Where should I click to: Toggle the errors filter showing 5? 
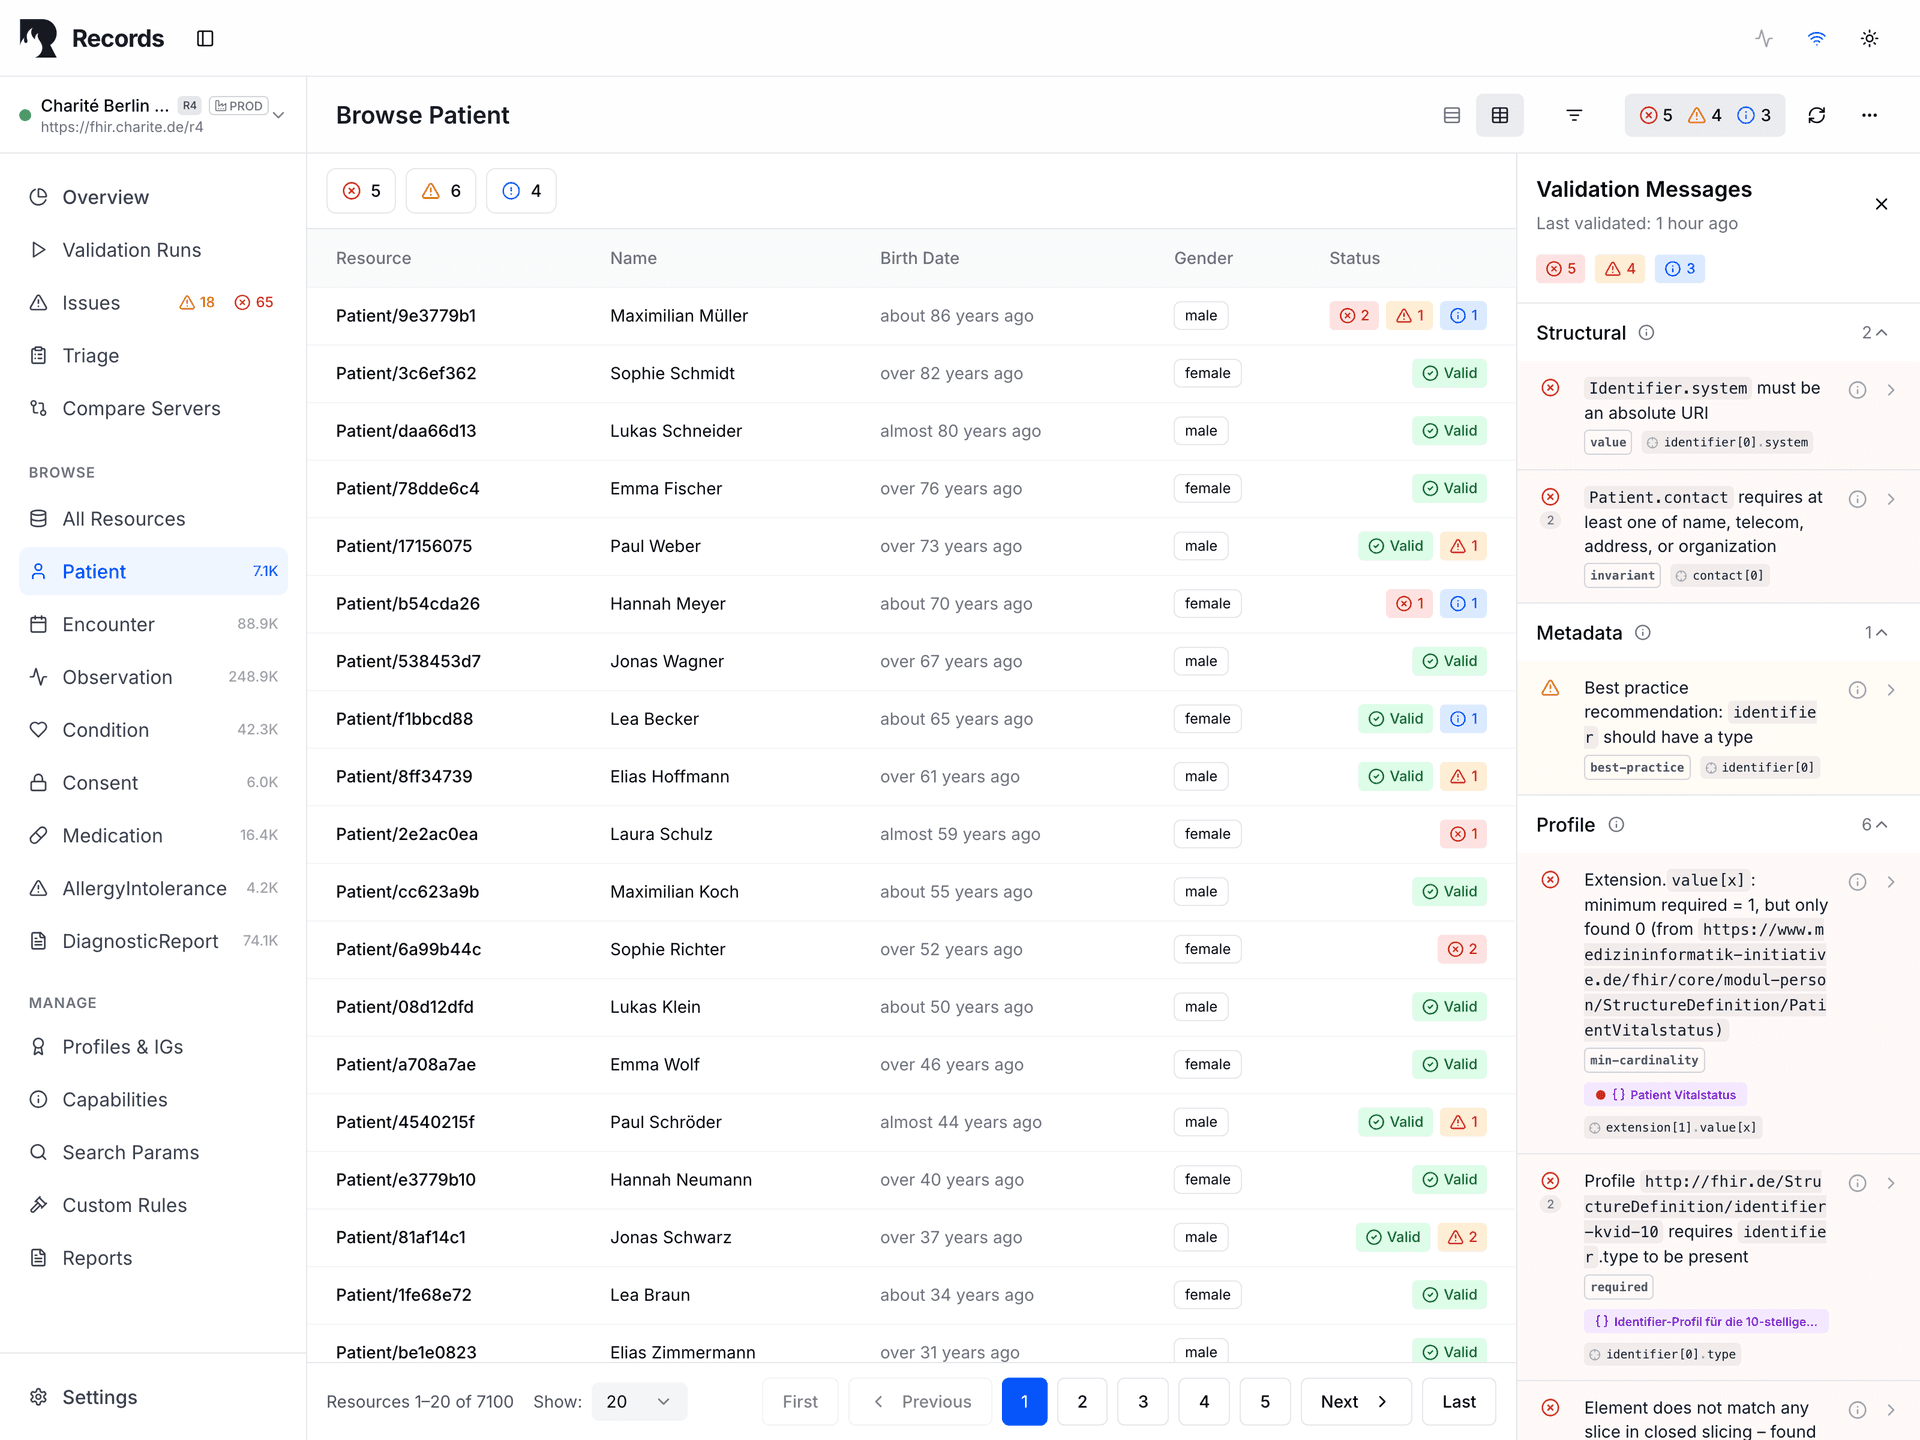tap(360, 190)
